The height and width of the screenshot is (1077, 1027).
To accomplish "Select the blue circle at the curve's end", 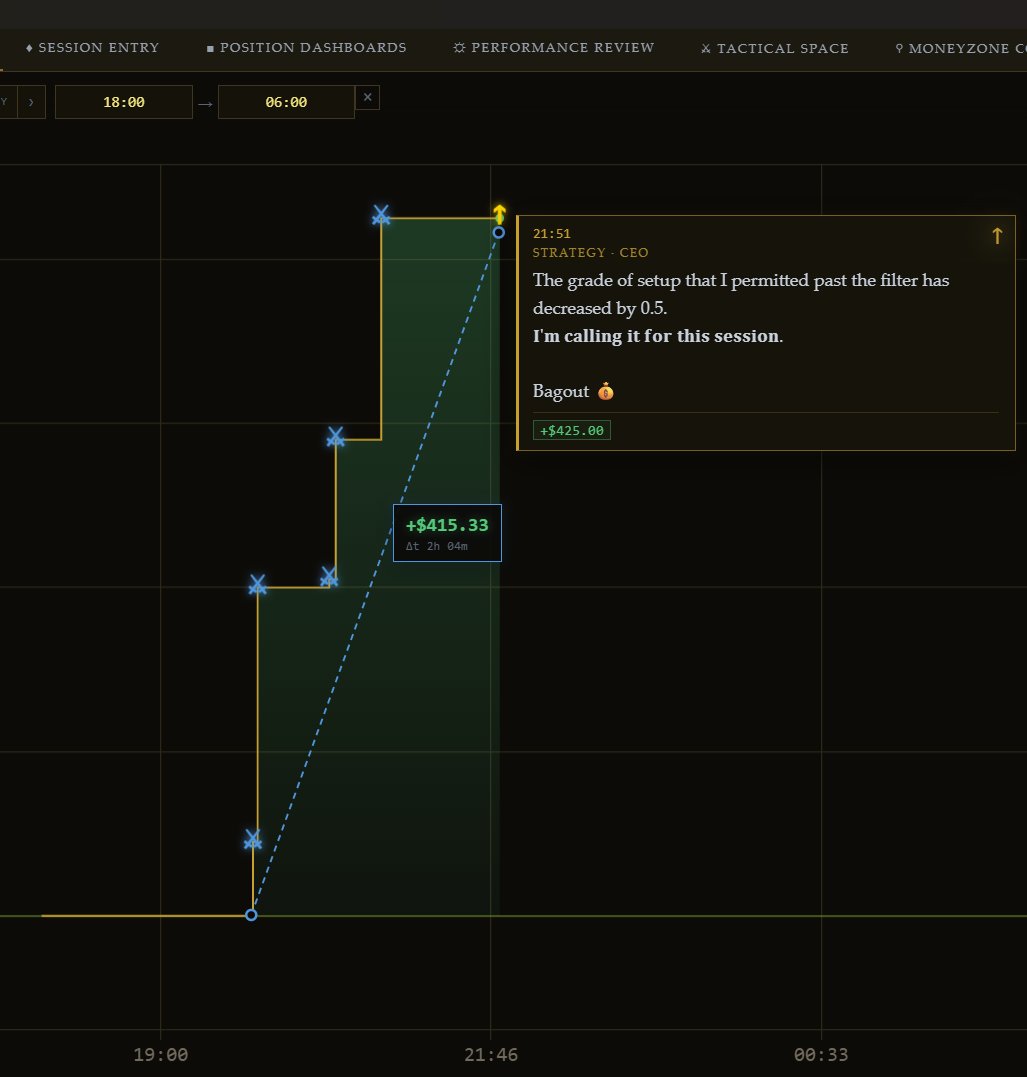I will tap(499, 233).
